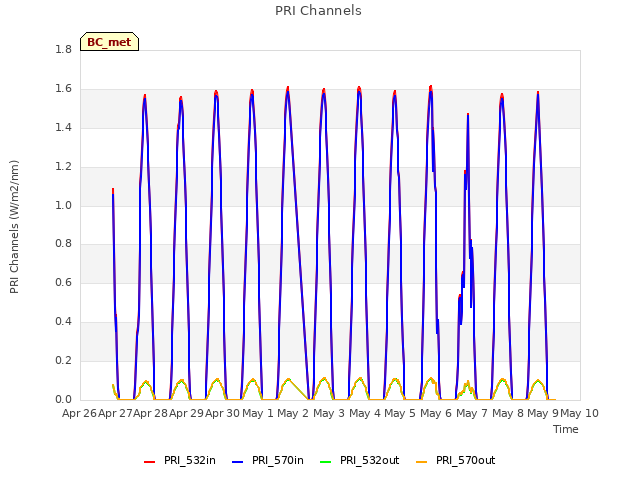Click the Time x-axis title
Image resolution: width=640 pixels, height=480 pixels.
coord(566,429)
